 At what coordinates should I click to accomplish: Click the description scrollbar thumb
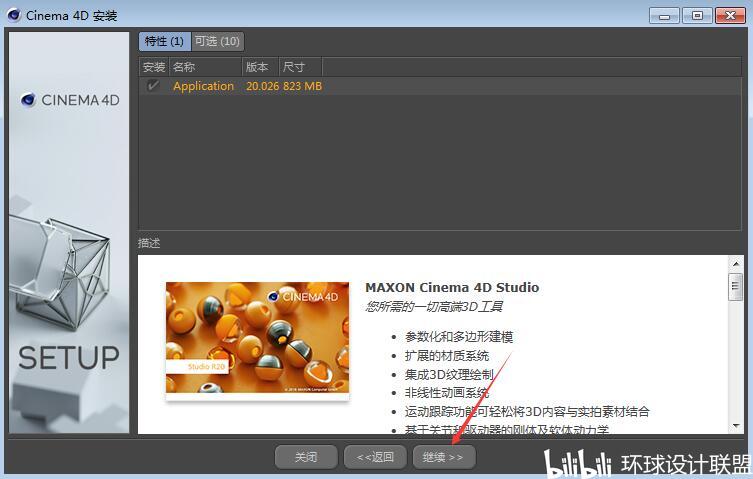tap(735, 286)
